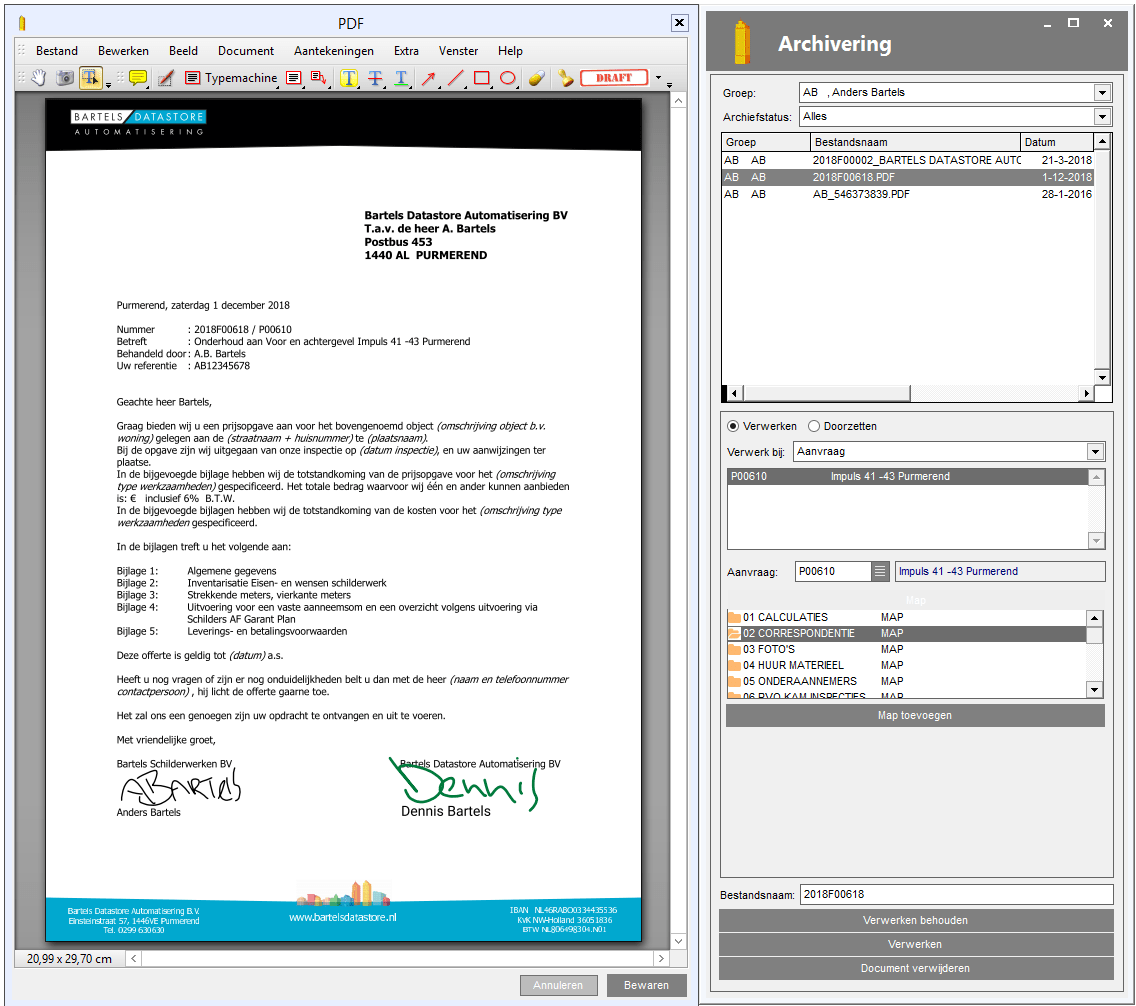Screen dimensions: 1136x1006
Task: Activate the Strikethrough text tool
Action: (375, 77)
